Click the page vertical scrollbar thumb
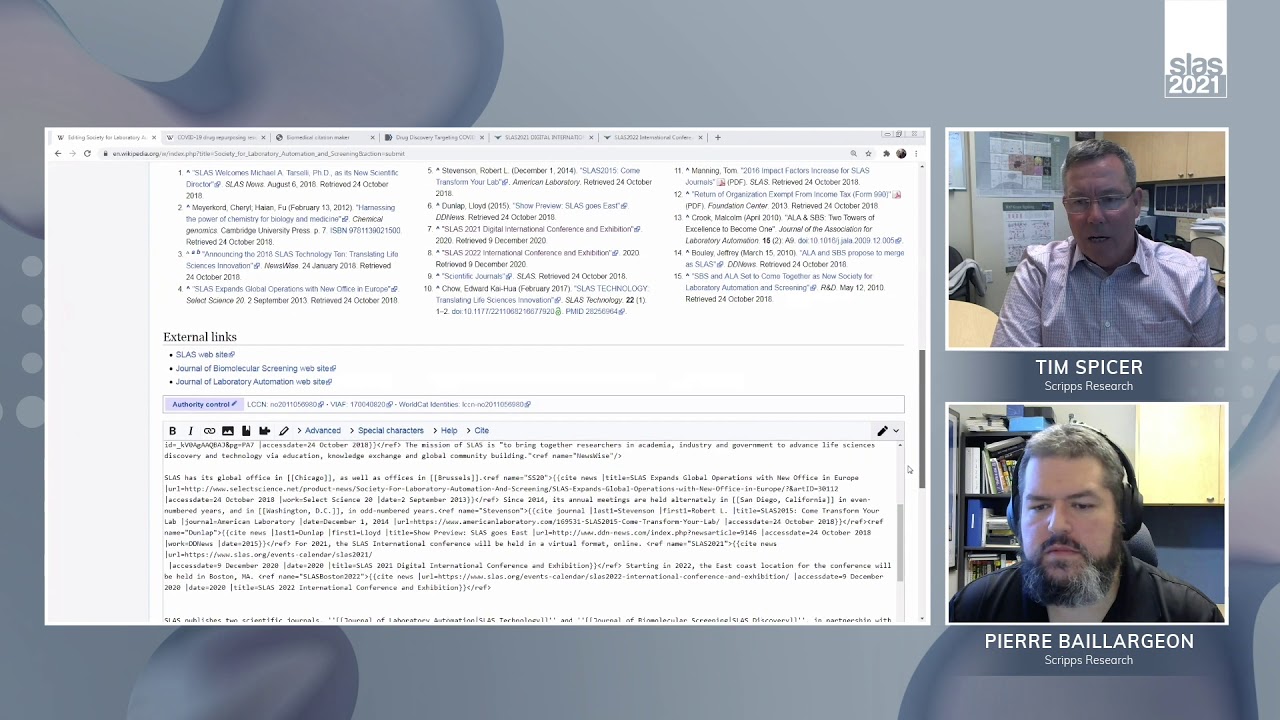The image size is (1280, 720). click(x=922, y=420)
